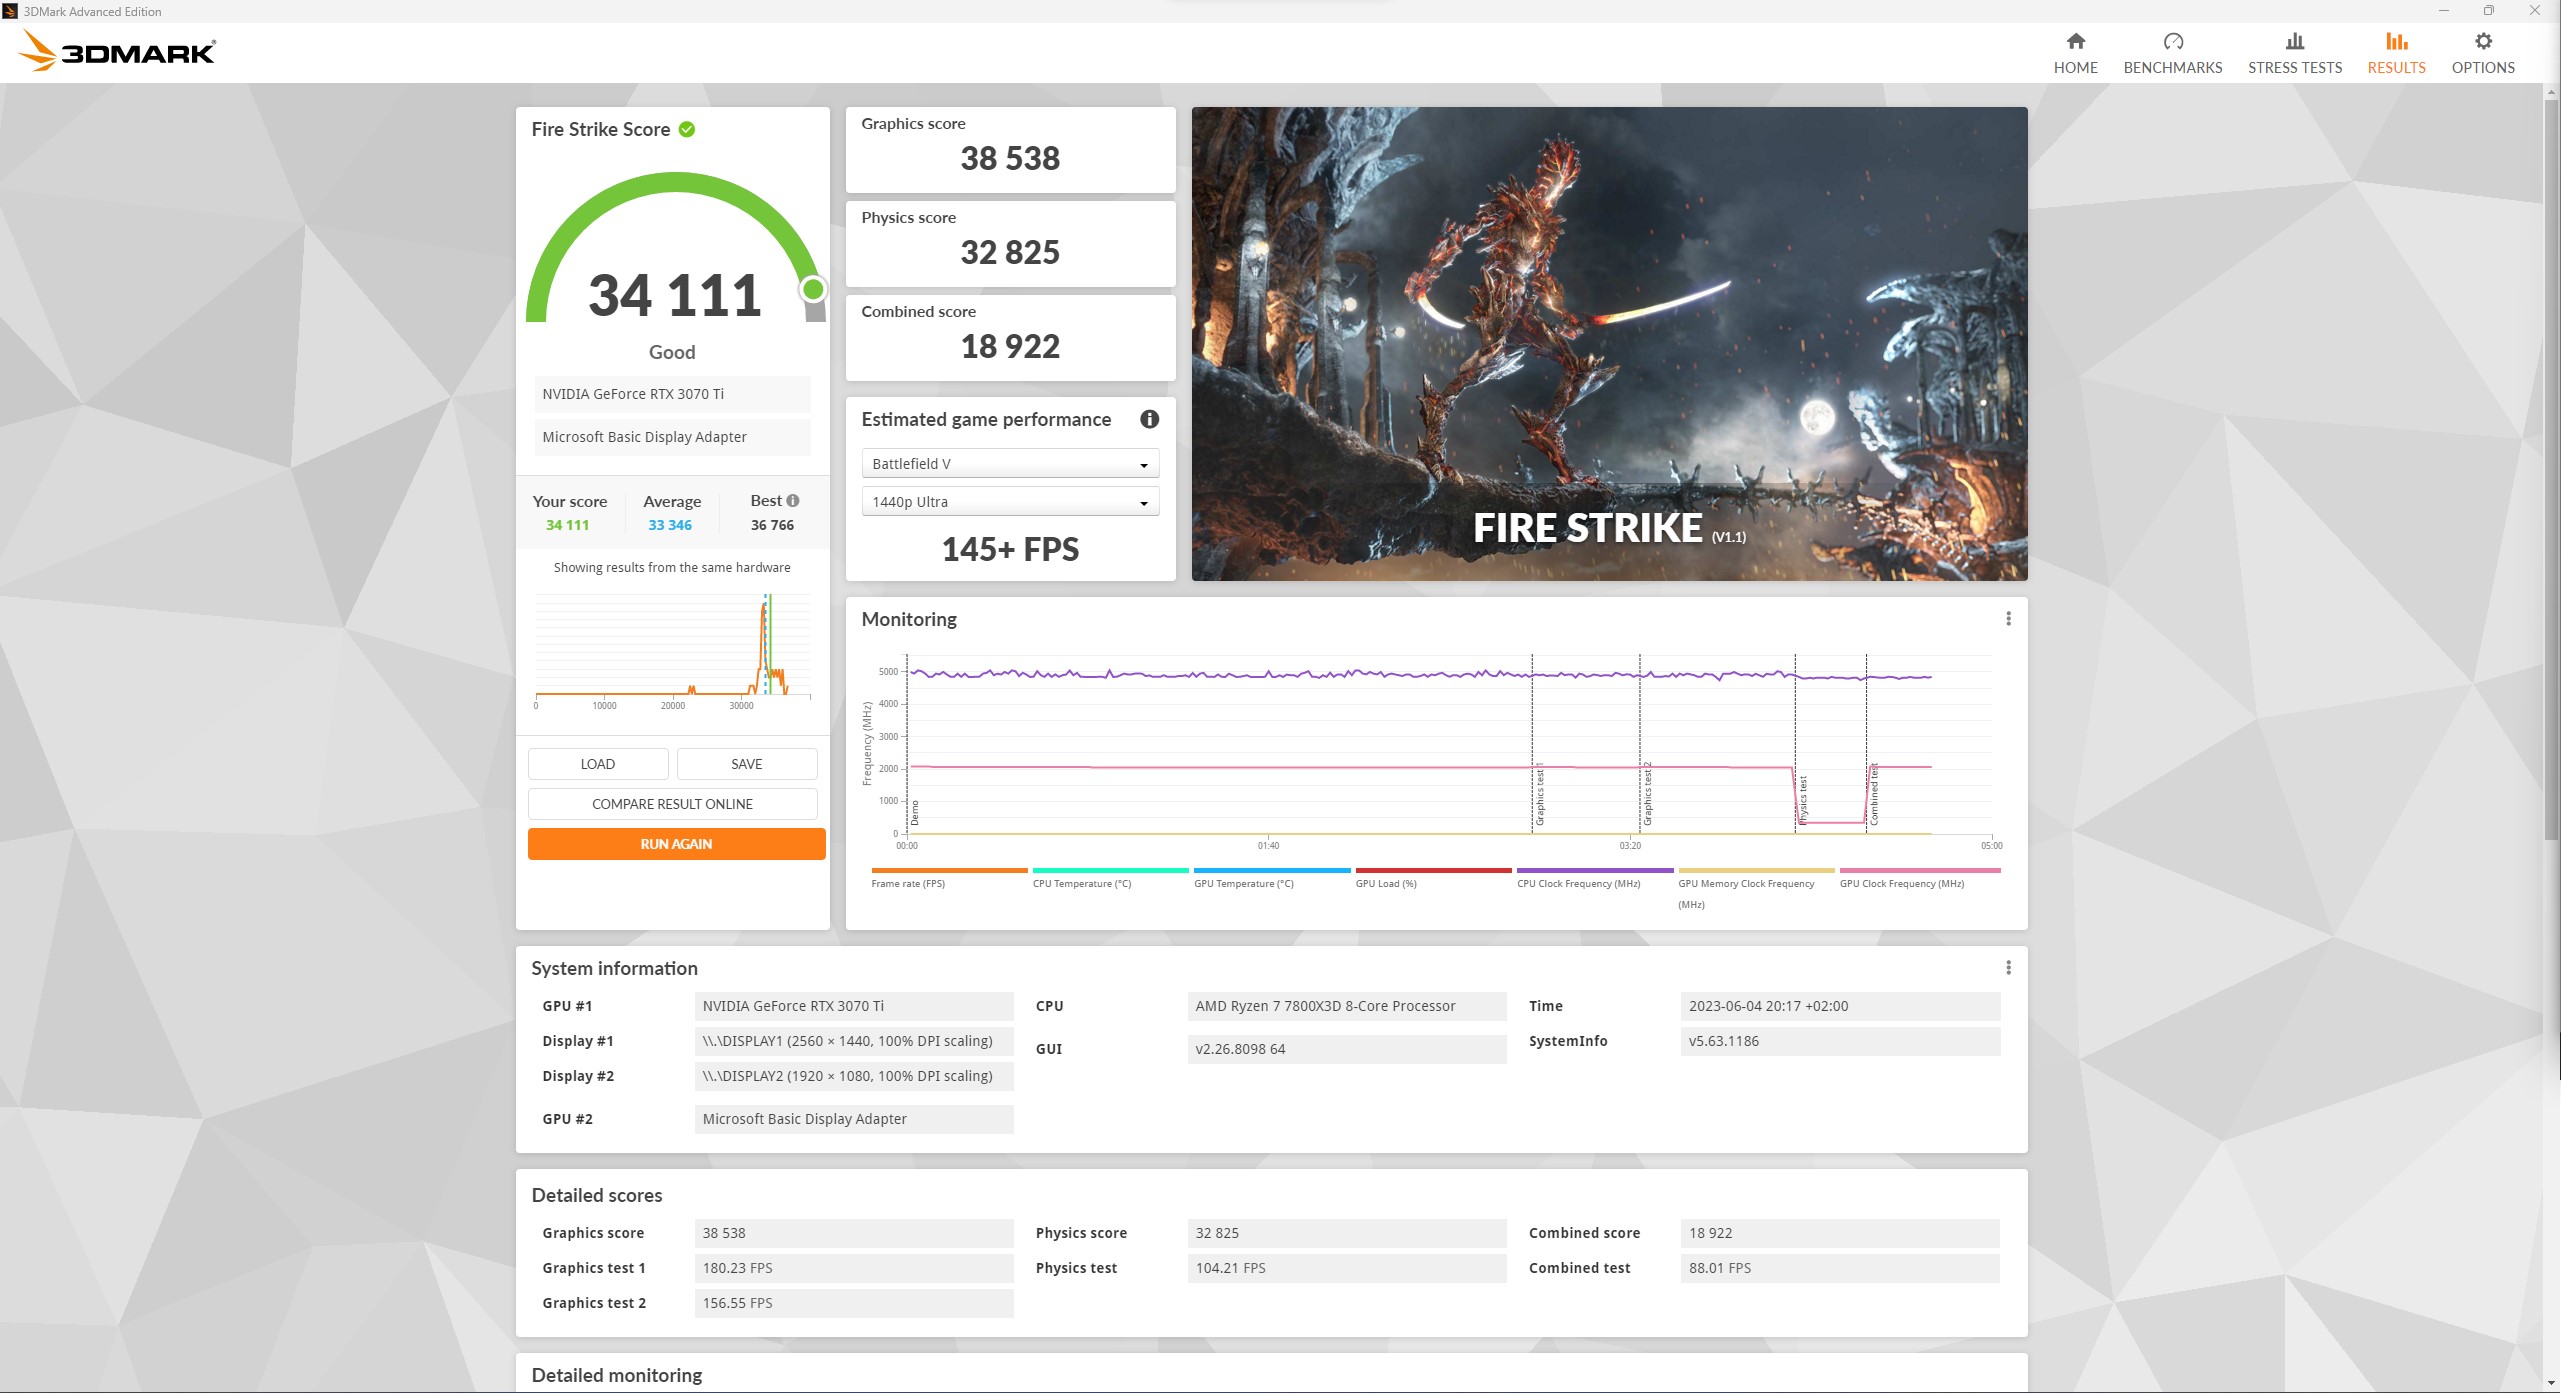Switch to the RESULTS tab
The image size is (2561, 1393).
click(x=2396, y=50)
